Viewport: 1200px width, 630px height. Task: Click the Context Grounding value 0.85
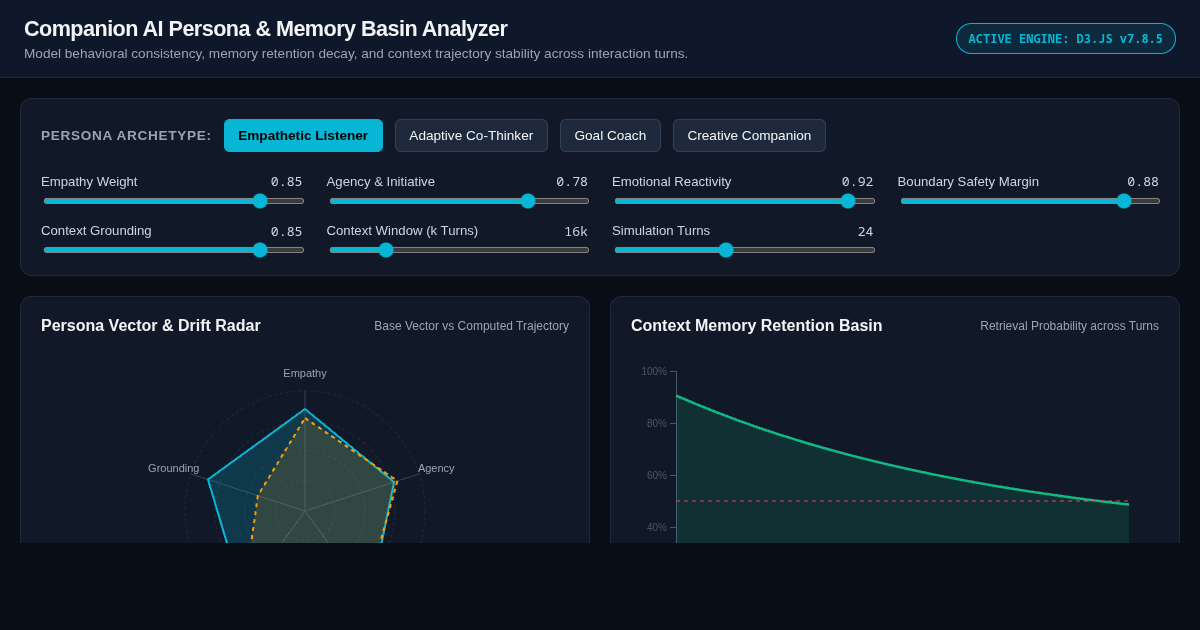coord(286,231)
